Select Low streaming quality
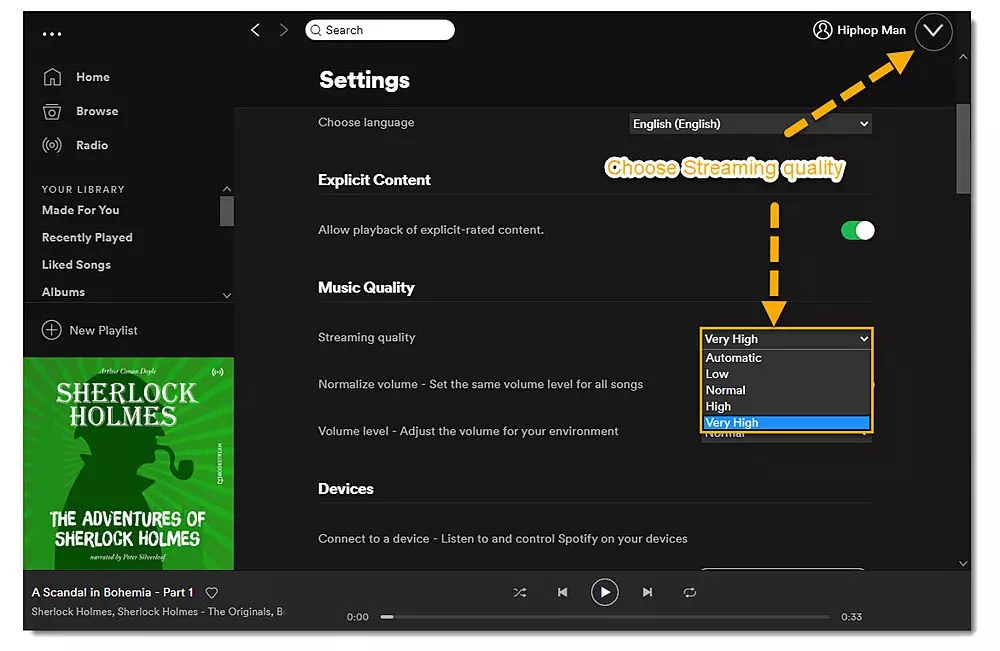 click(786, 374)
